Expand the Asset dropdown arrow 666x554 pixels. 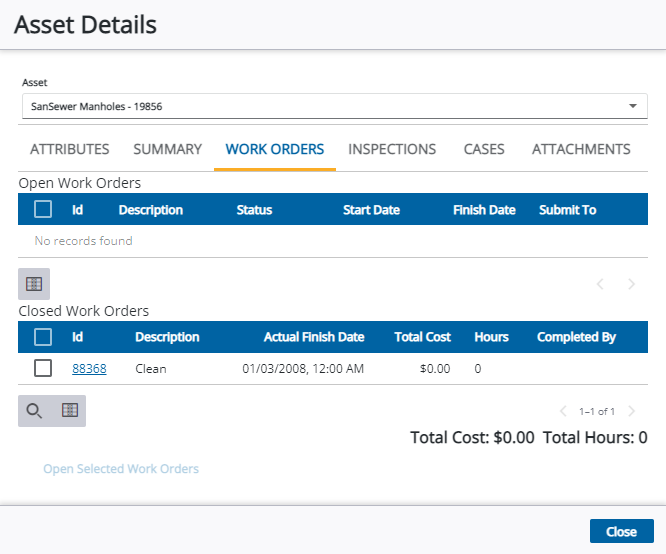[632, 106]
